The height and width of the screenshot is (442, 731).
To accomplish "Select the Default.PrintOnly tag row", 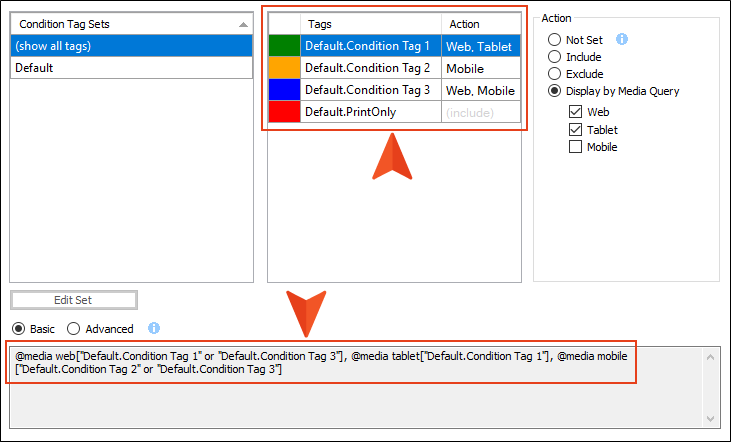I will point(394,112).
